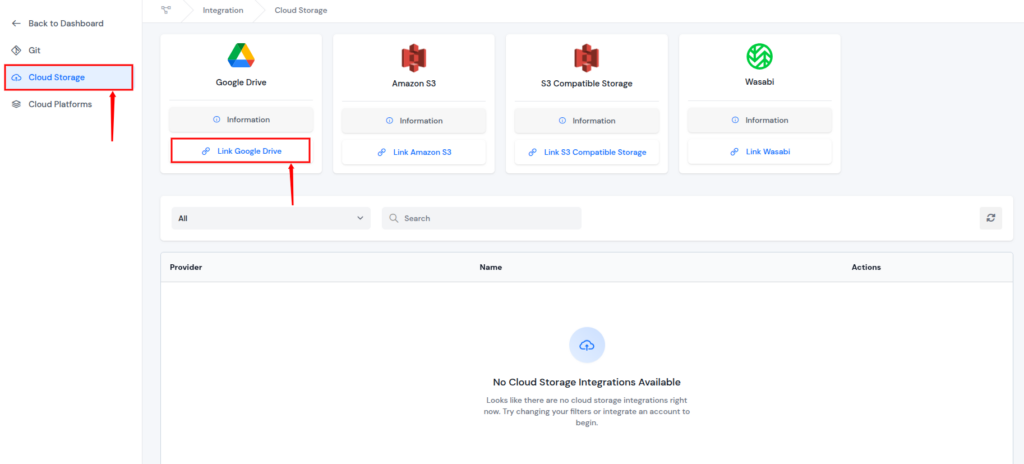Click link icon beside Link S3 Compatible Storage
Image resolution: width=1024 pixels, height=464 pixels.
coord(533,152)
